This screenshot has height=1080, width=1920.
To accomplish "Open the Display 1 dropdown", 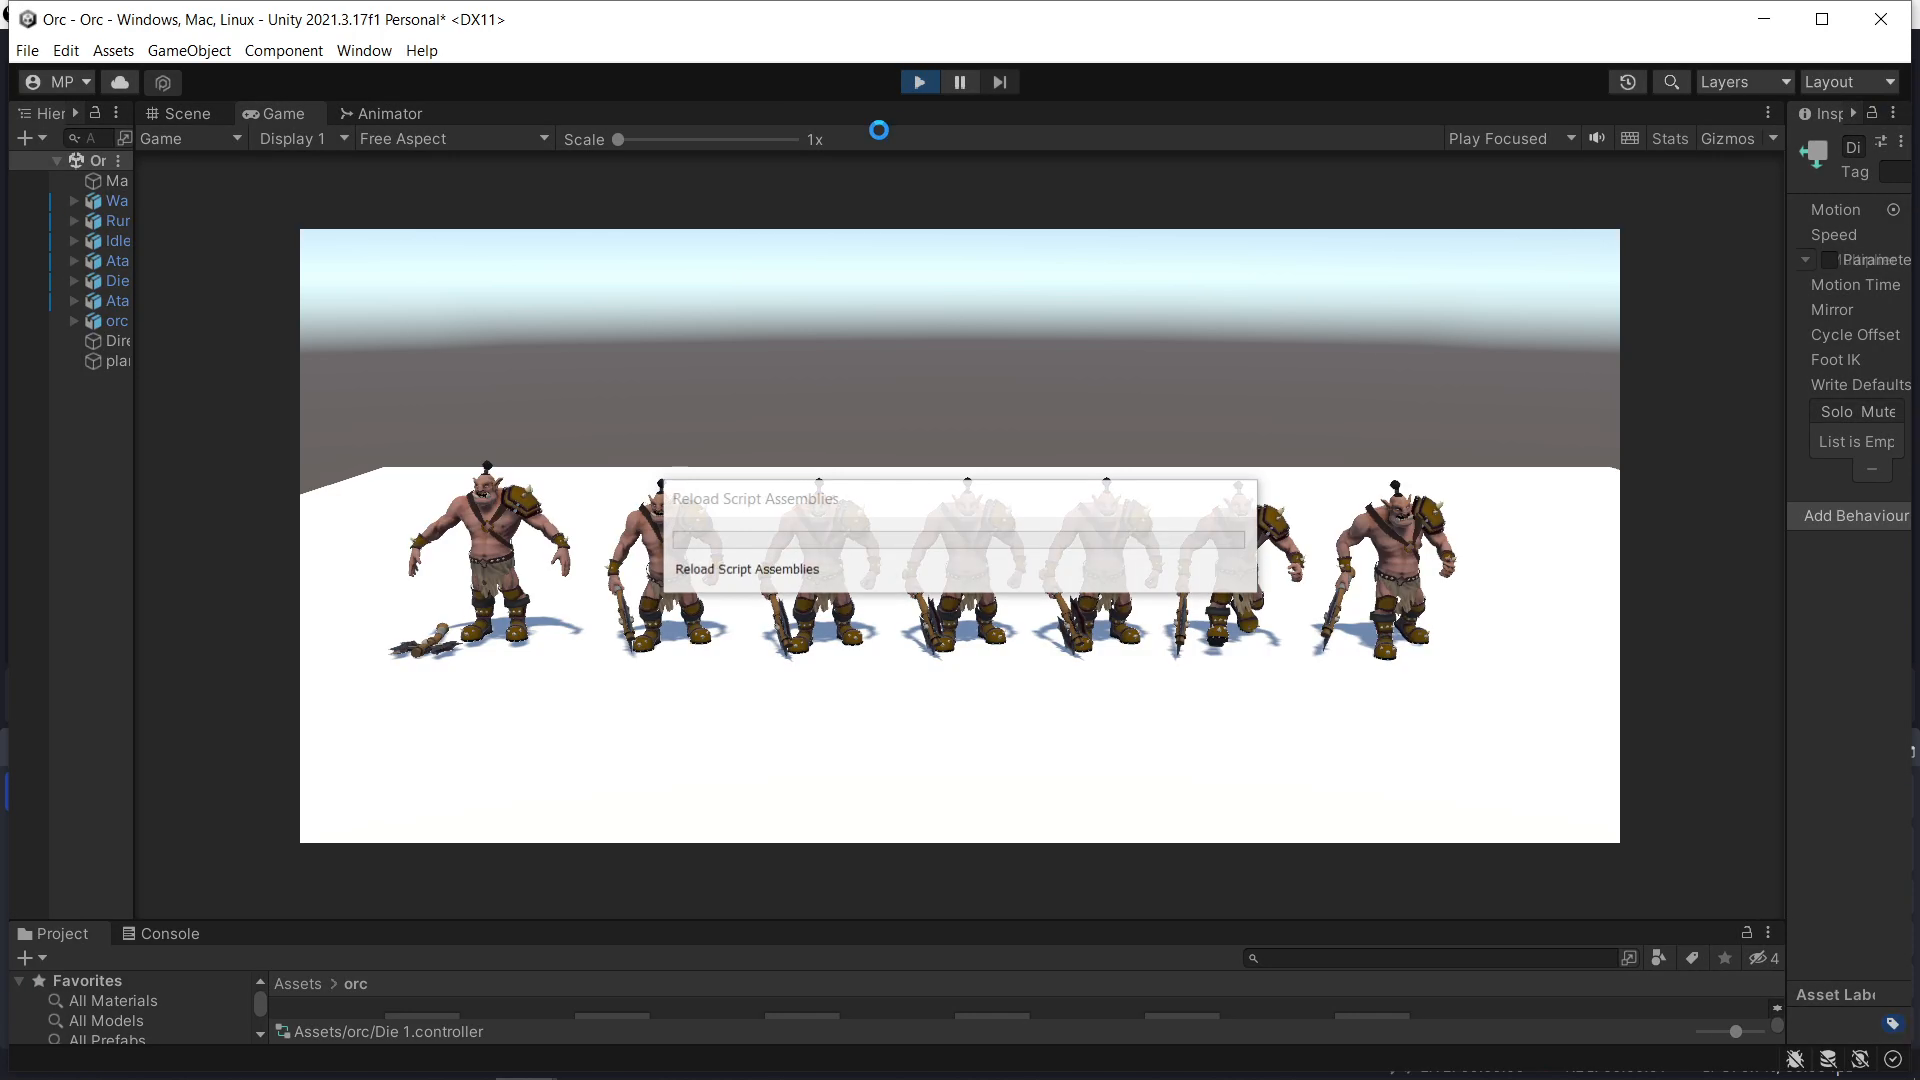I will click(x=304, y=138).
